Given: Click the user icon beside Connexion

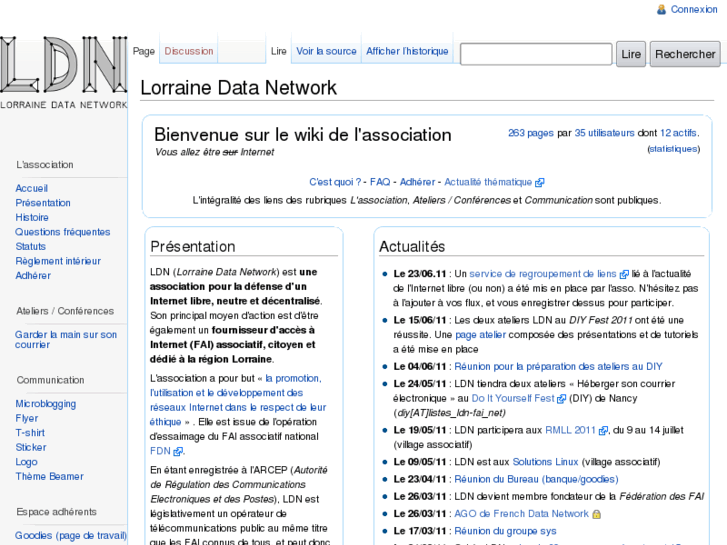Looking at the screenshot, I should pyautogui.click(x=662, y=9).
